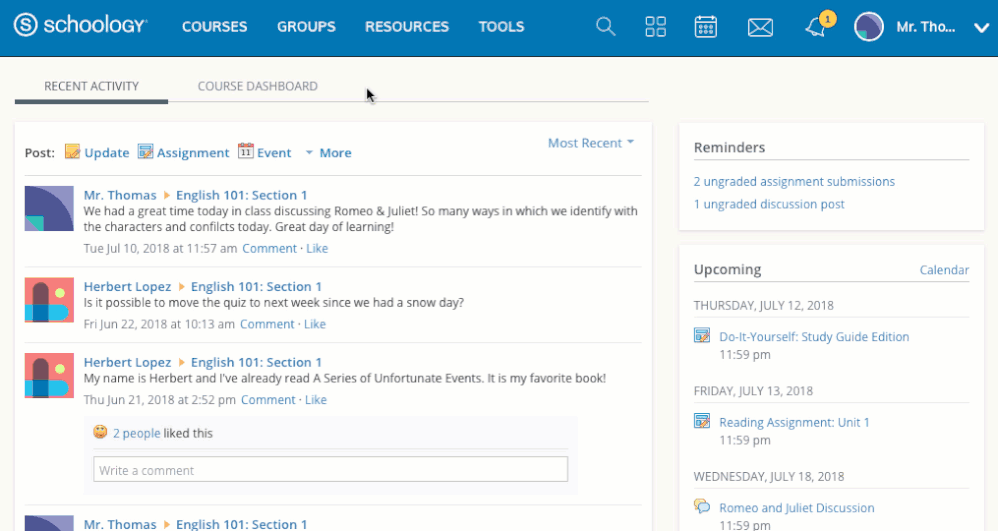Click the smiley icon beside 2 people liked this
This screenshot has width=998, height=531.
point(100,432)
